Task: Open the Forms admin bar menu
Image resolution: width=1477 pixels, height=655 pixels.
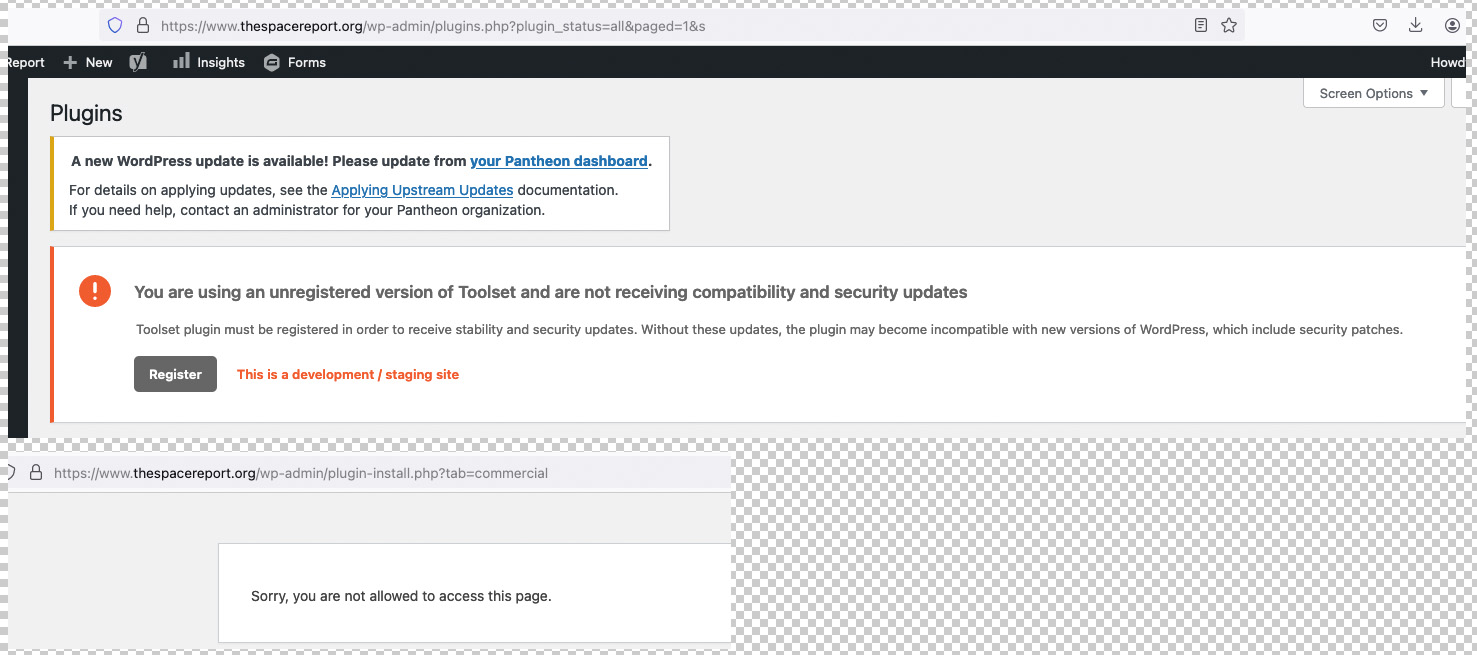Action: (295, 62)
